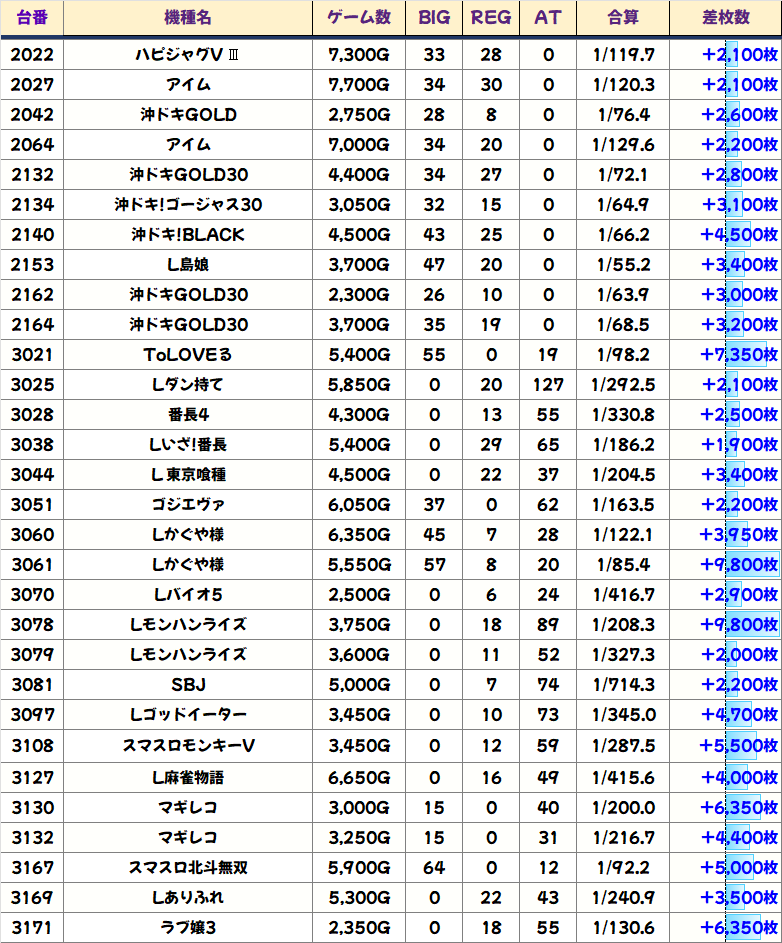Click ラブ嬢3 machine name
This screenshot has width=782, height=943.
pos(188,929)
